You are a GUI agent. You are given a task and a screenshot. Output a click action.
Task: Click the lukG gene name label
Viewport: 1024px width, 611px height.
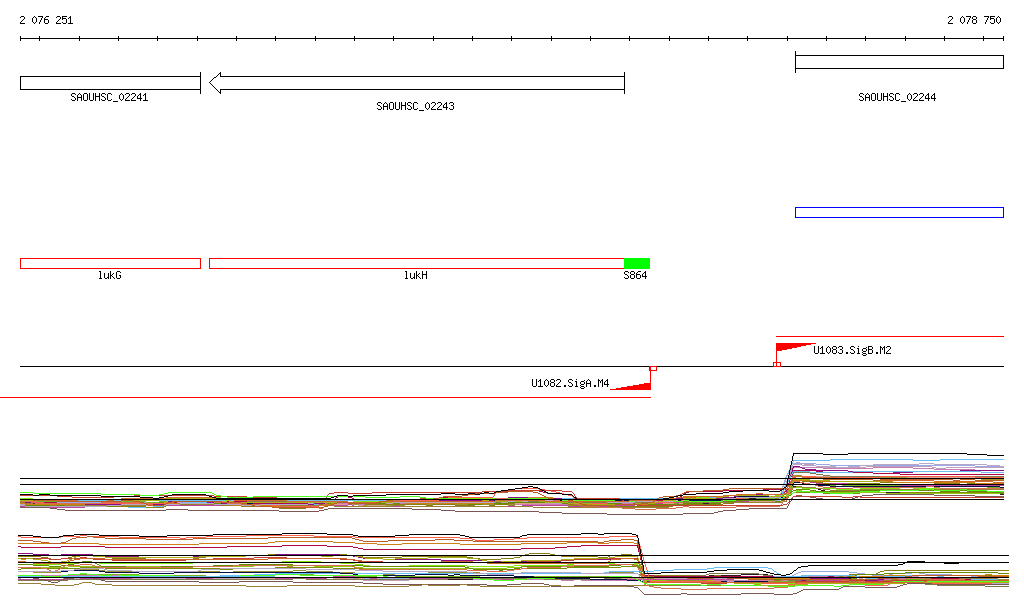[x=109, y=275]
